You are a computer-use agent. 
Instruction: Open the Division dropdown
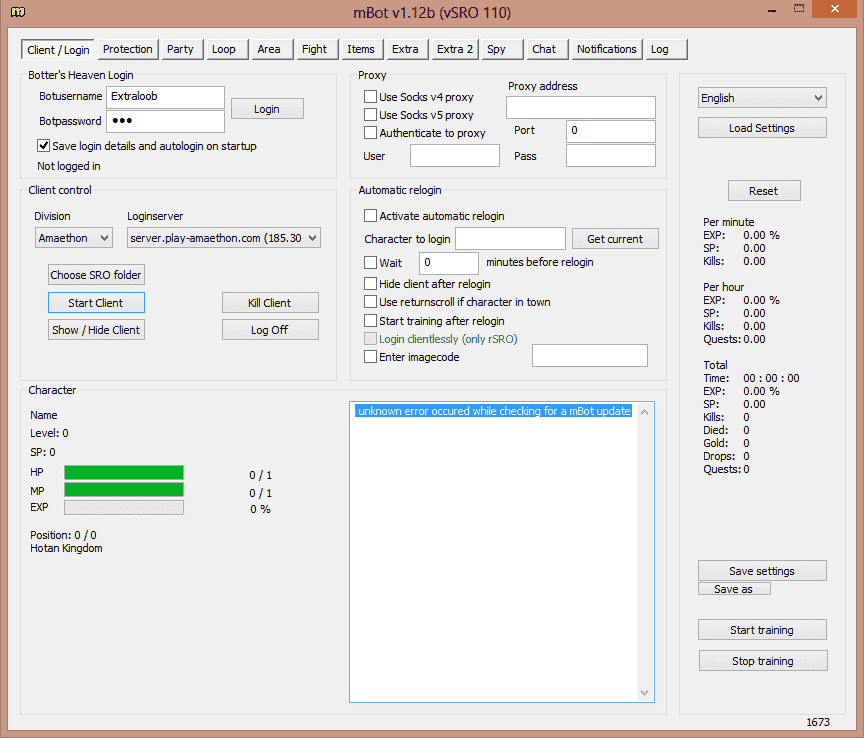tap(74, 238)
